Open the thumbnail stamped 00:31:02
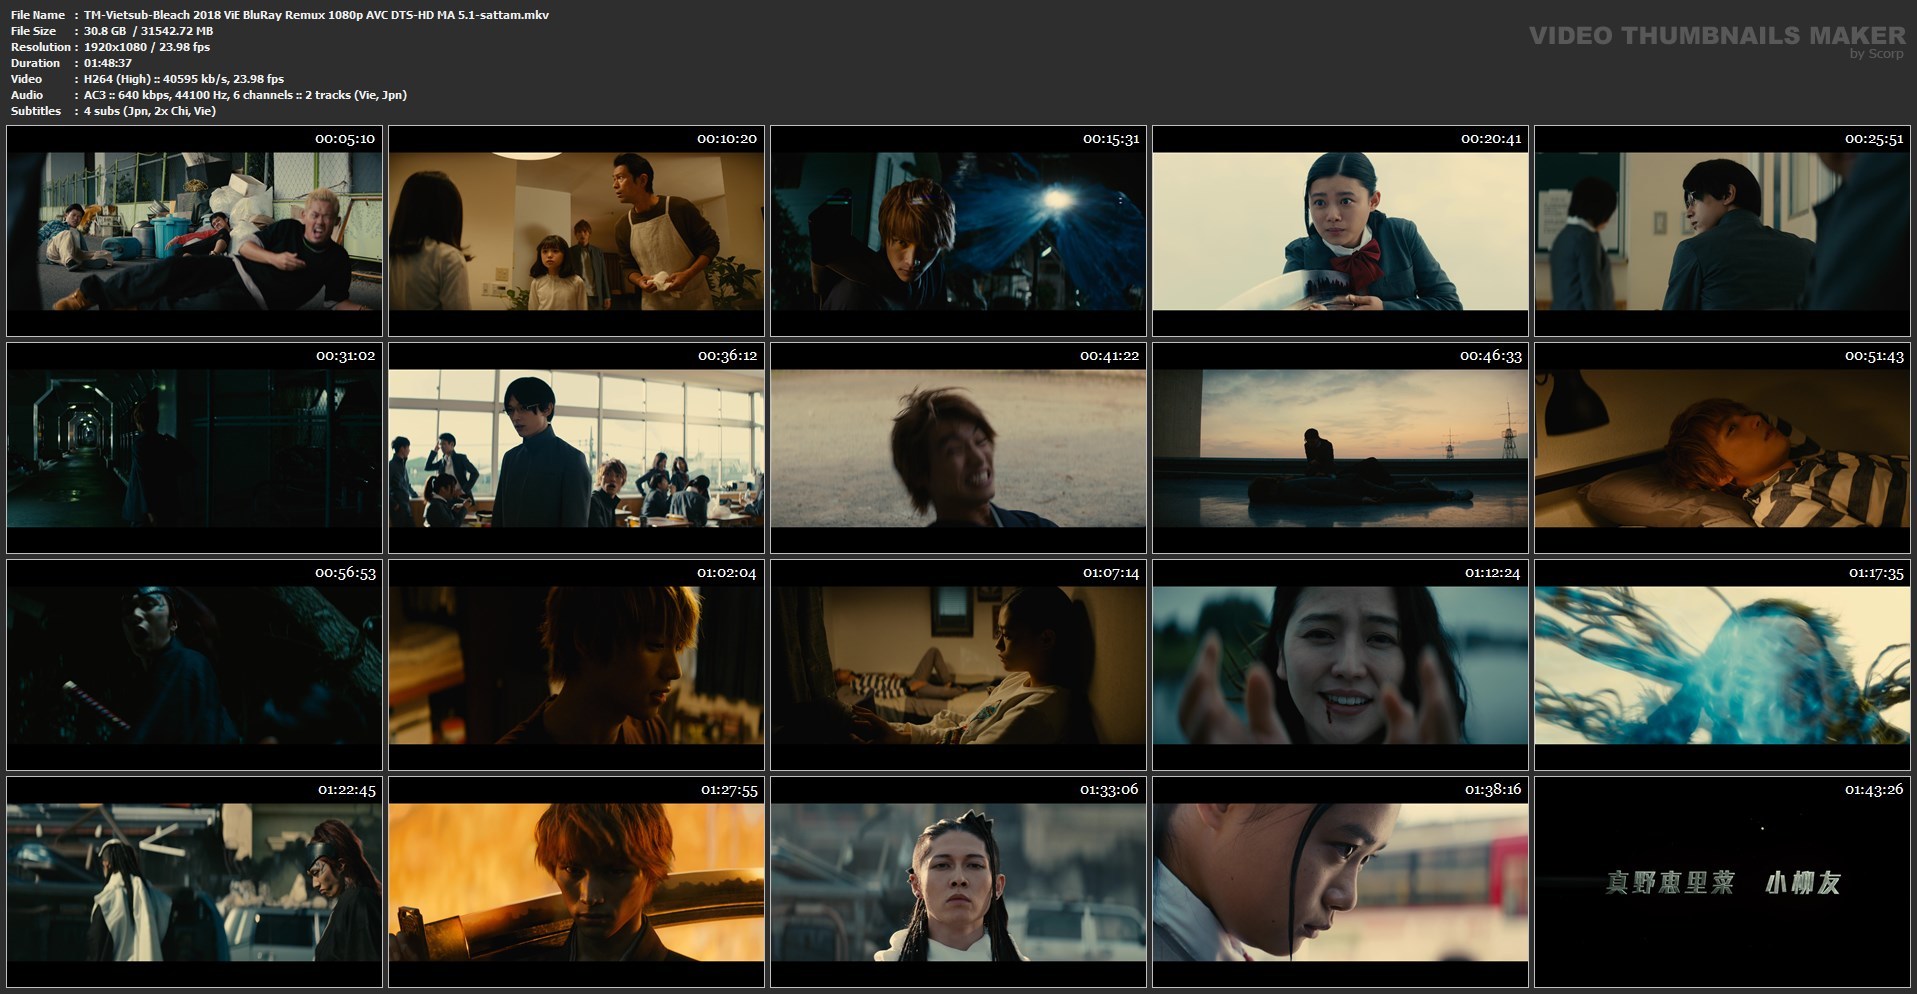1917x994 pixels. 194,448
